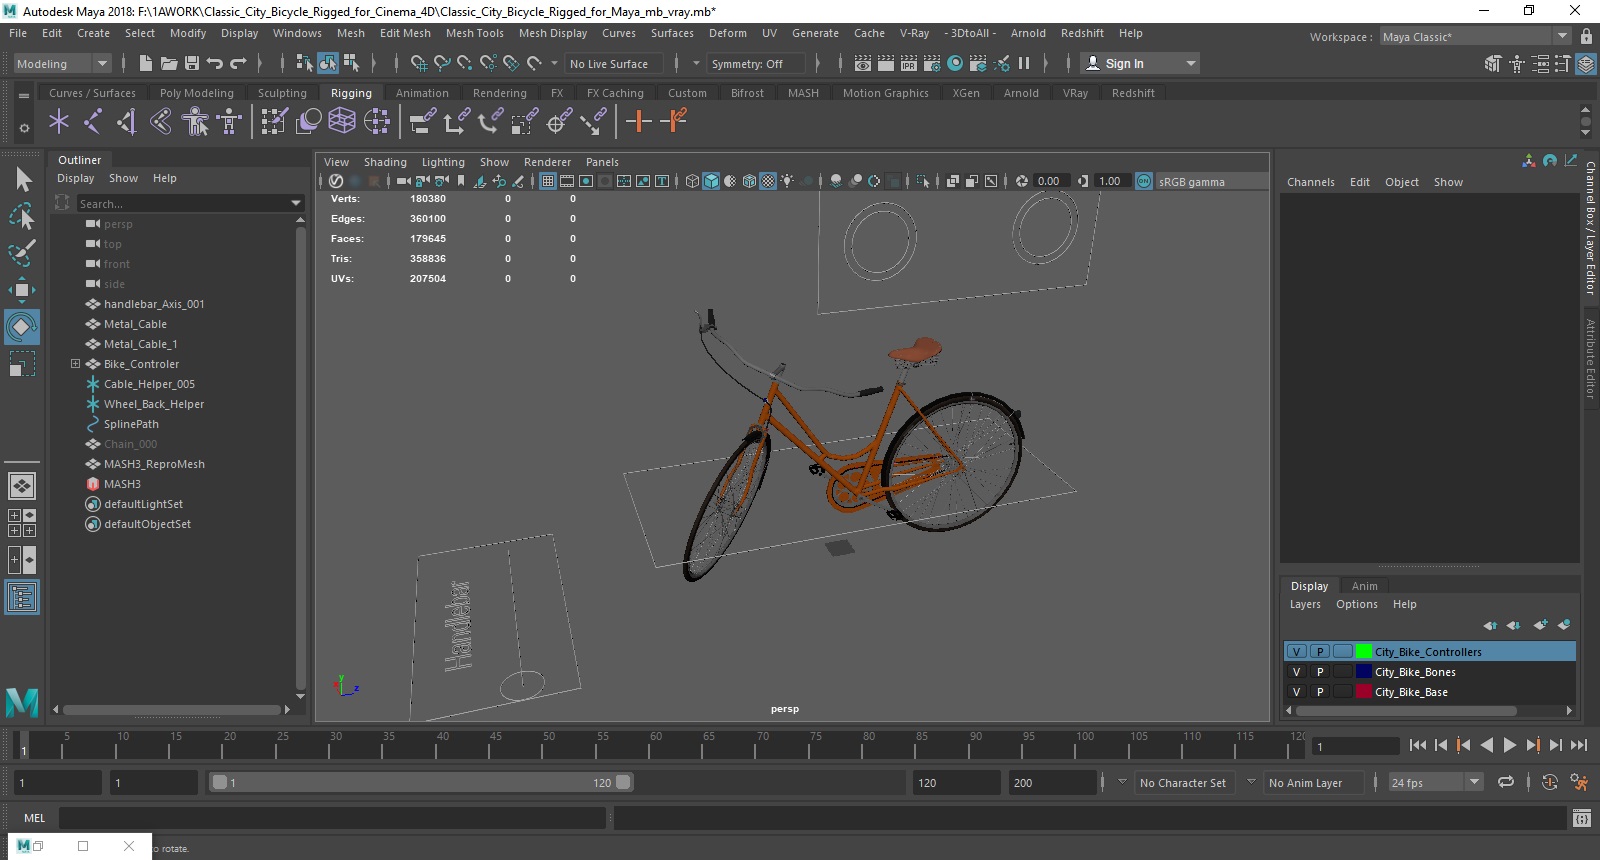Select the arrow Select tool
This screenshot has height=860, width=1600.
pyautogui.click(x=22, y=179)
